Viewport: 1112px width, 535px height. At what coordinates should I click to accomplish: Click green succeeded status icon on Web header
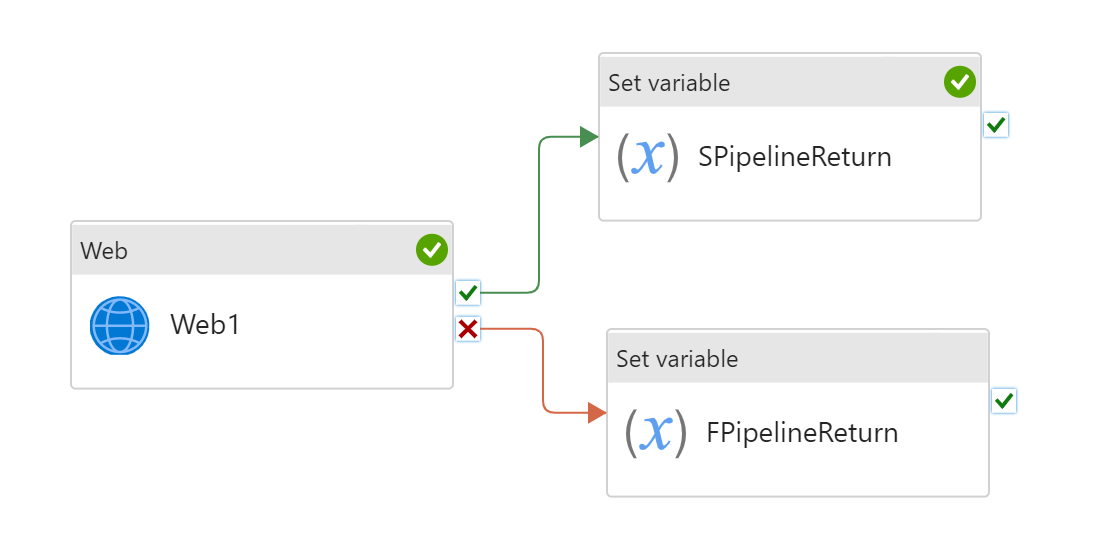432,250
